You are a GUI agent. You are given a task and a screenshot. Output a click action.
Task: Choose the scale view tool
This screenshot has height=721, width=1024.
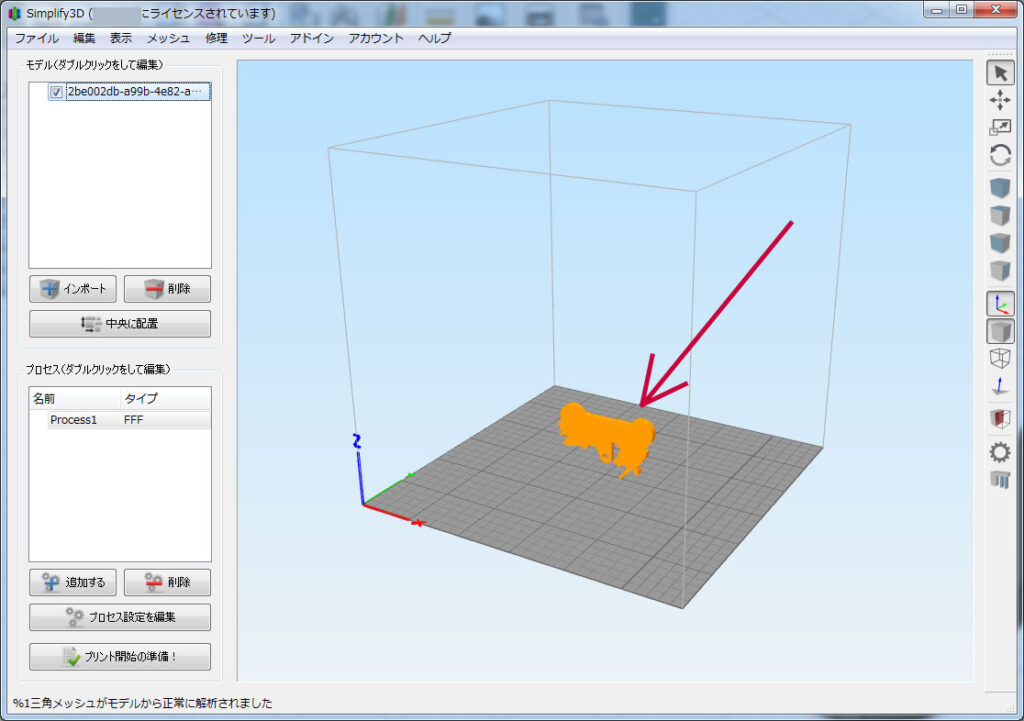1000,127
